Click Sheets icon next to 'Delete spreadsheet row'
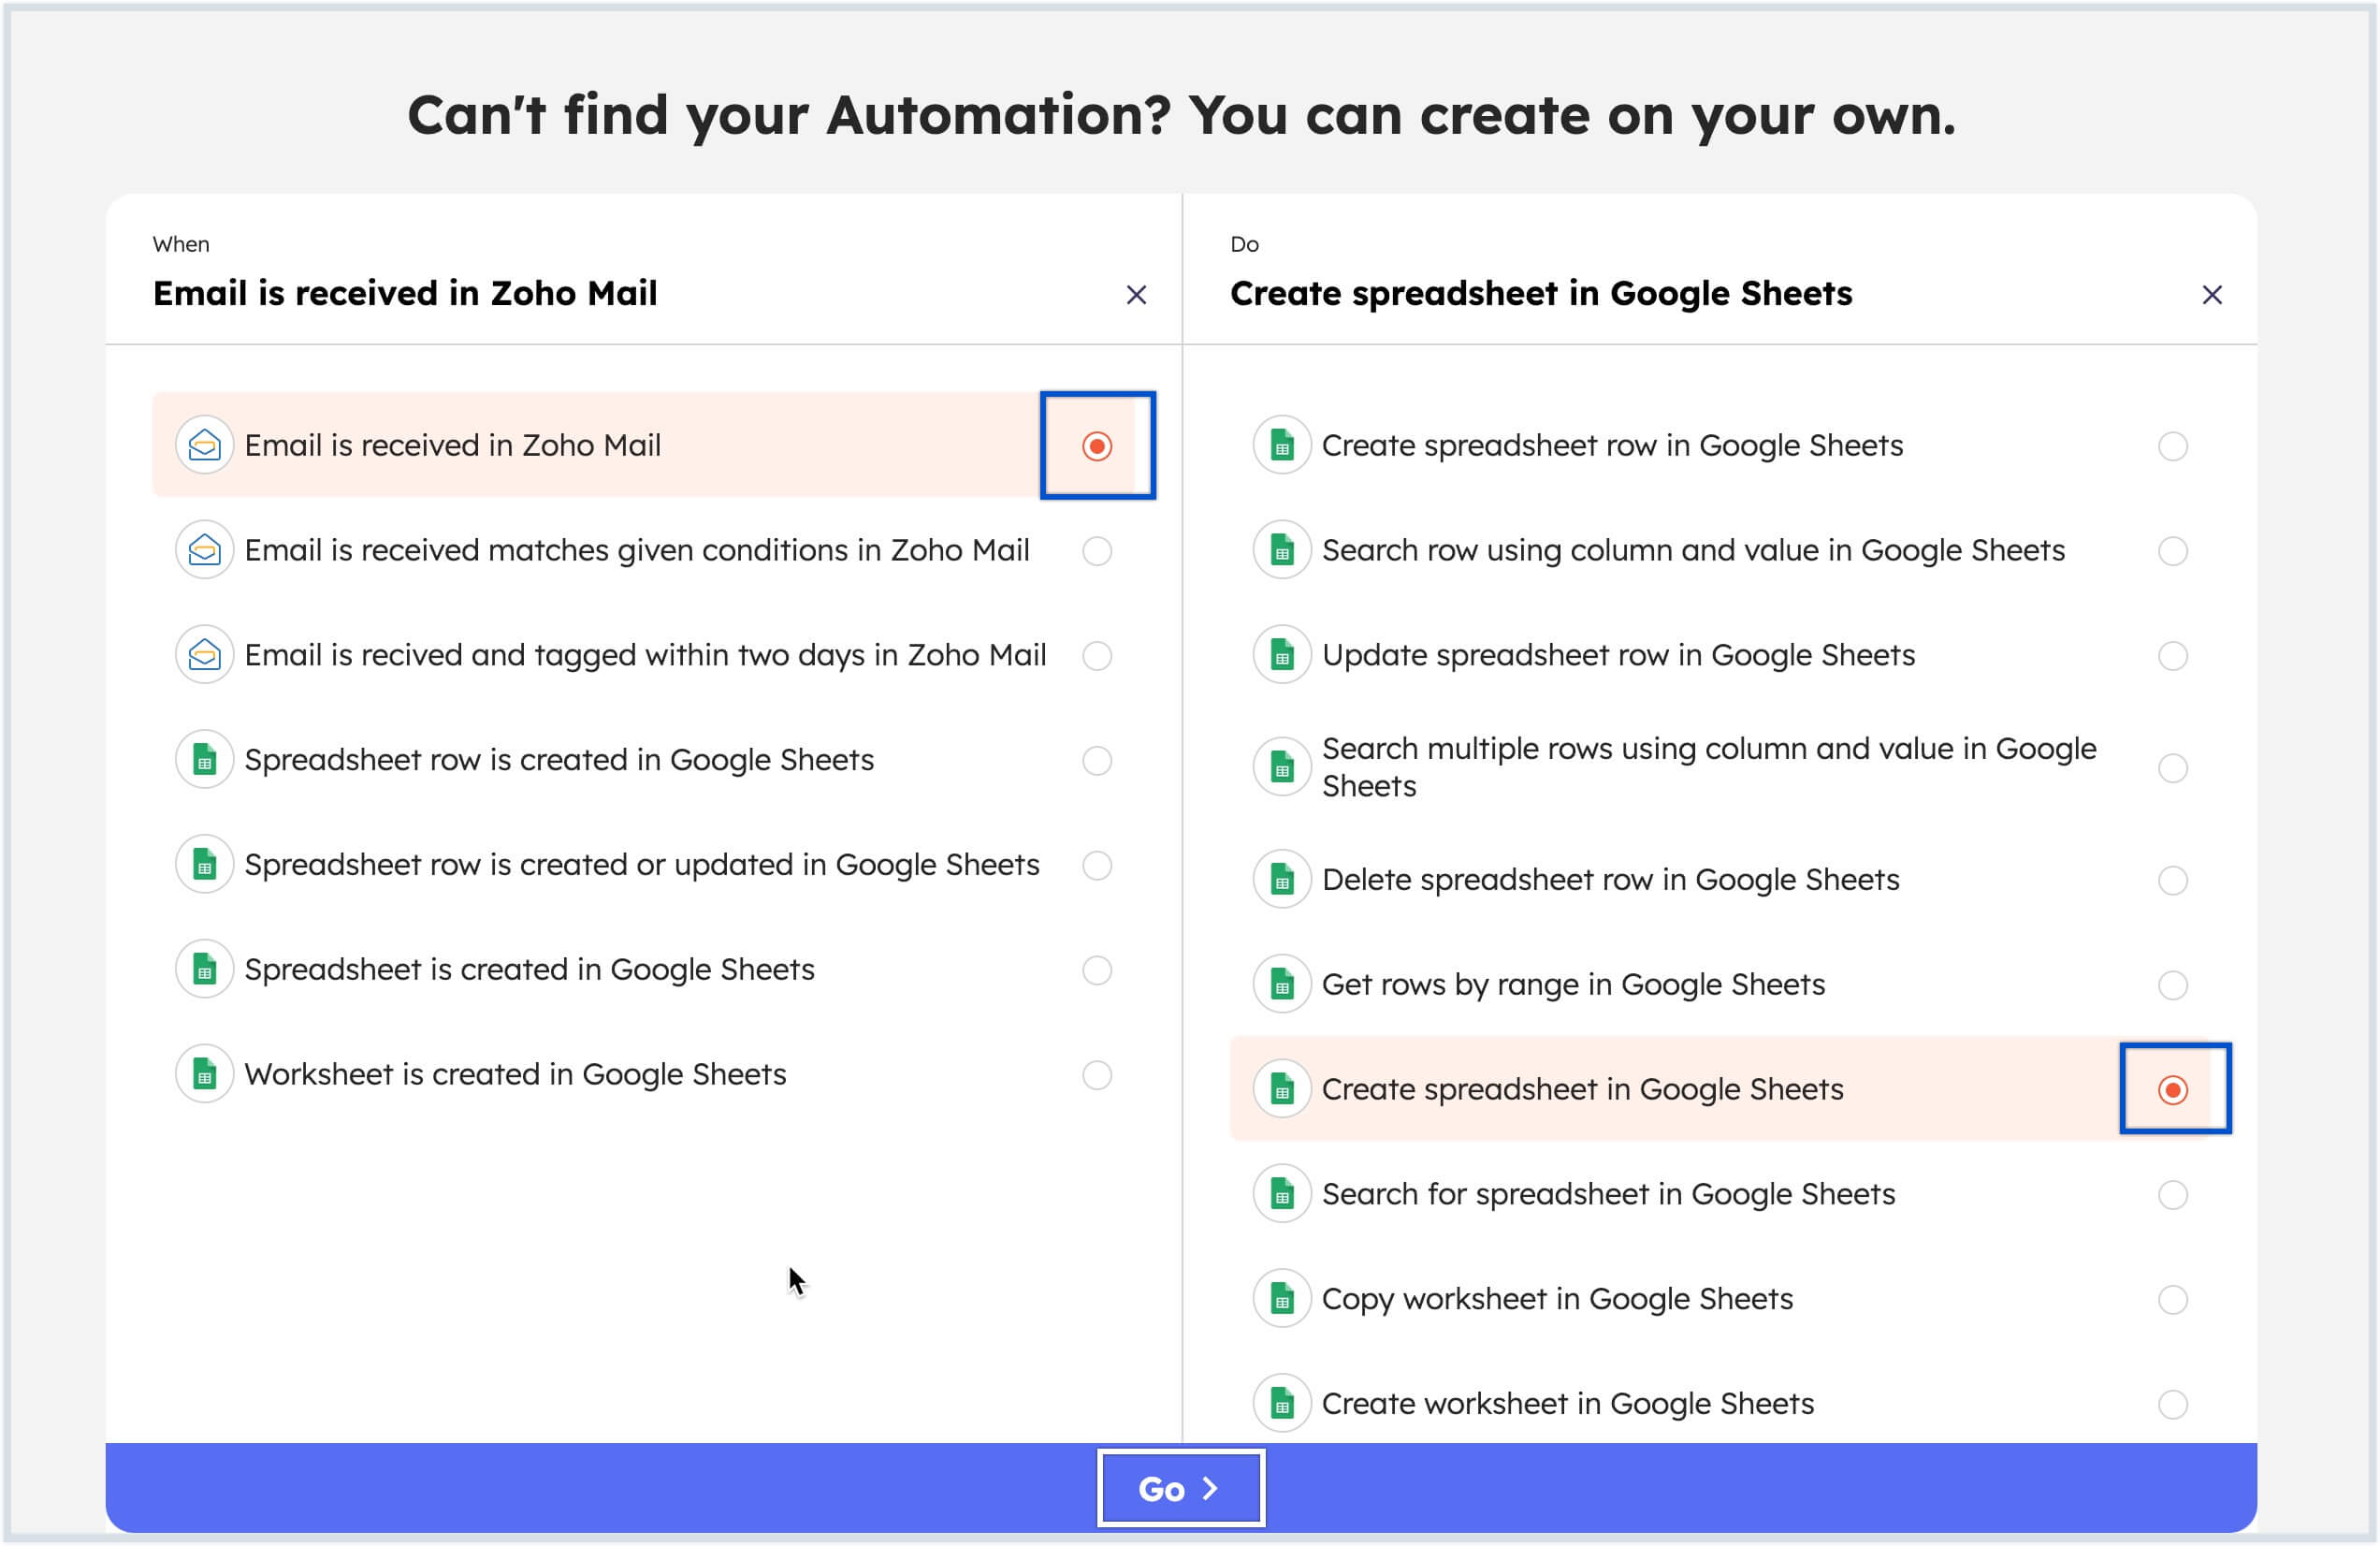The image size is (2380, 1546). point(1281,880)
